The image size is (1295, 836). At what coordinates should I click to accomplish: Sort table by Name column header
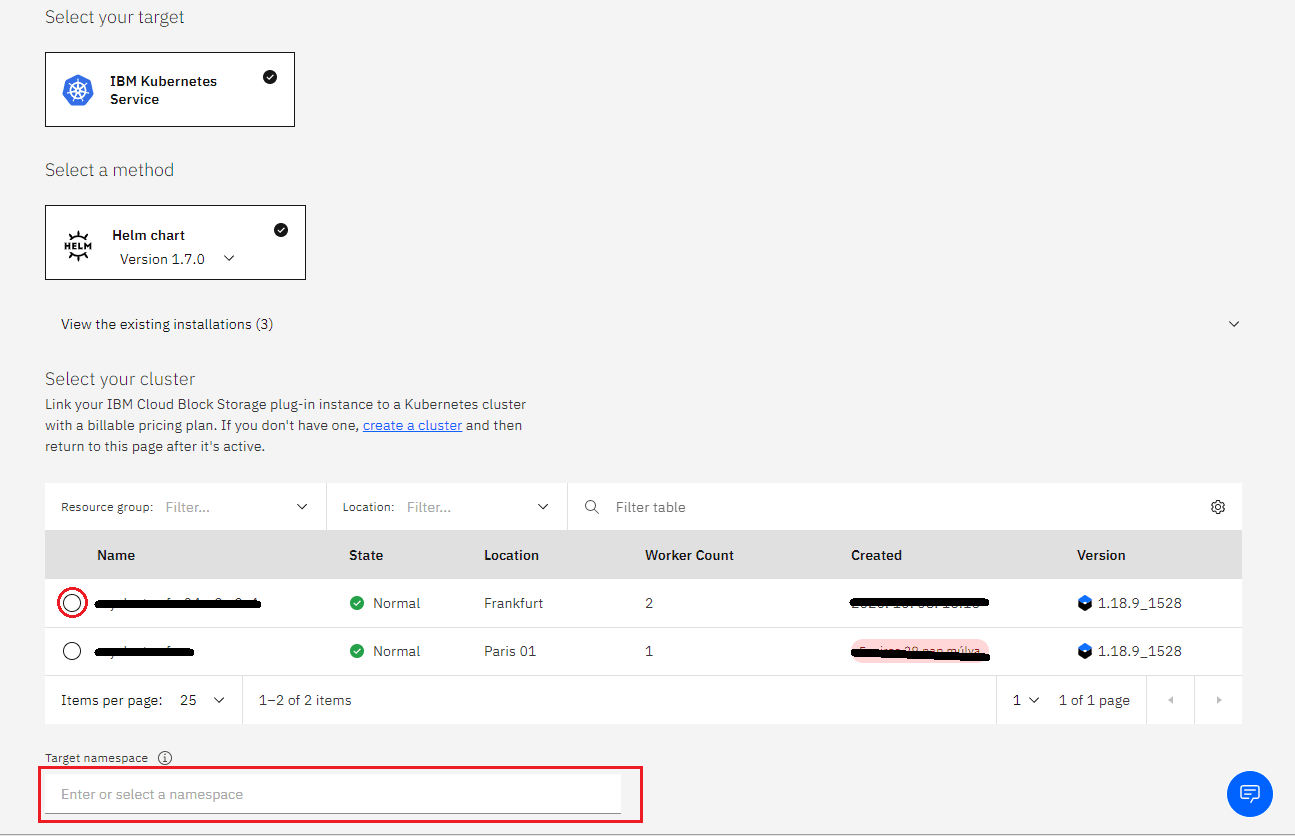(x=116, y=555)
